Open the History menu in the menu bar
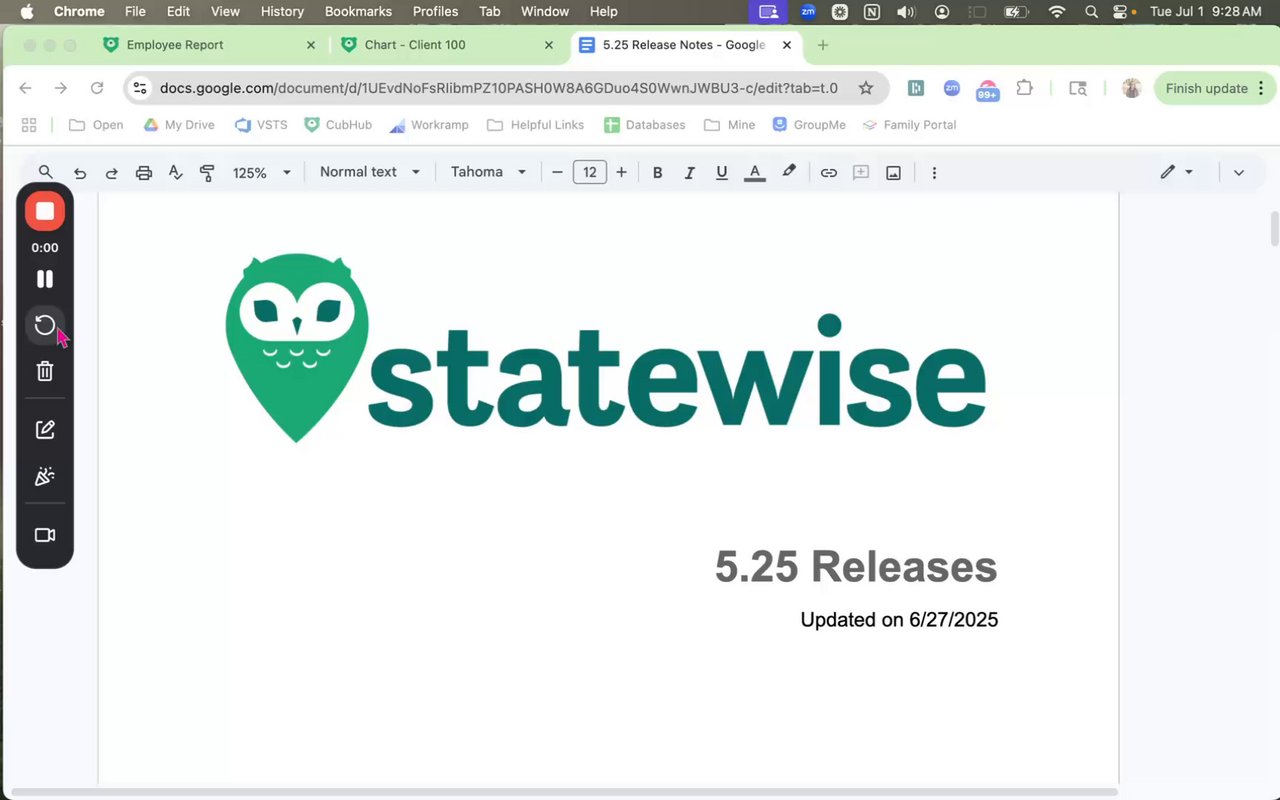 [x=282, y=12]
